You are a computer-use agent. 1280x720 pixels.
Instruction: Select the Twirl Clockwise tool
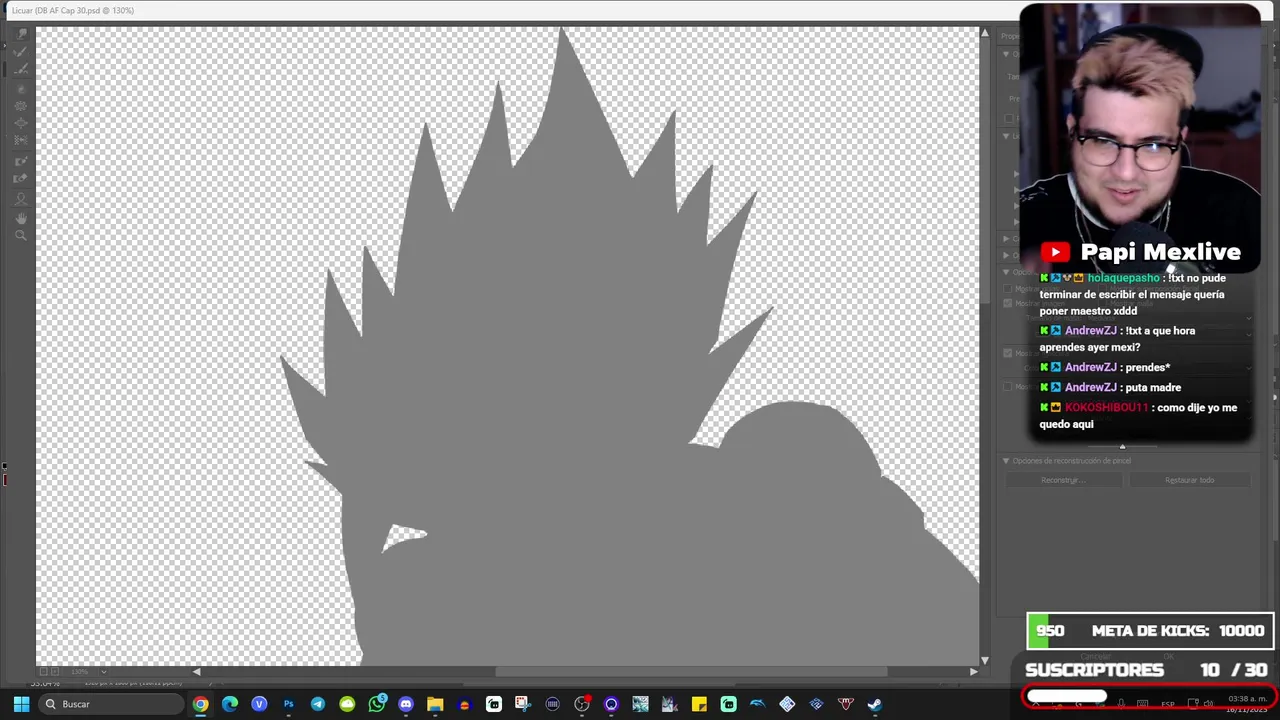pos(21,88)
